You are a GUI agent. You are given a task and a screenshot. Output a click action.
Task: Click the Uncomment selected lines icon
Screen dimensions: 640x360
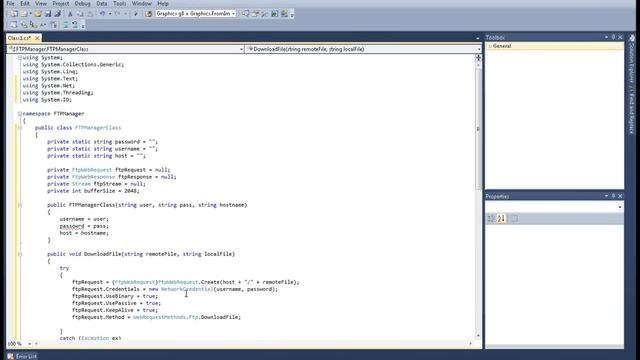click(x=75, y=25)
